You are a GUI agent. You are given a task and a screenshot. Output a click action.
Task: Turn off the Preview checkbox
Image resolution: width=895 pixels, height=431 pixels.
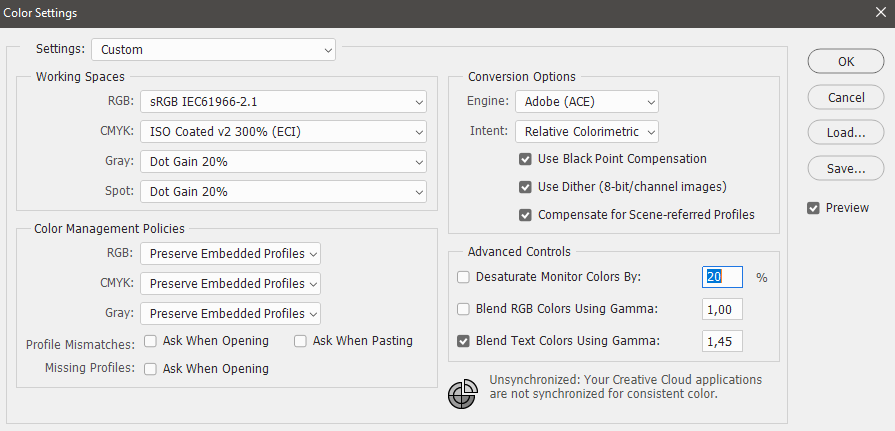(x=814, y=208)
